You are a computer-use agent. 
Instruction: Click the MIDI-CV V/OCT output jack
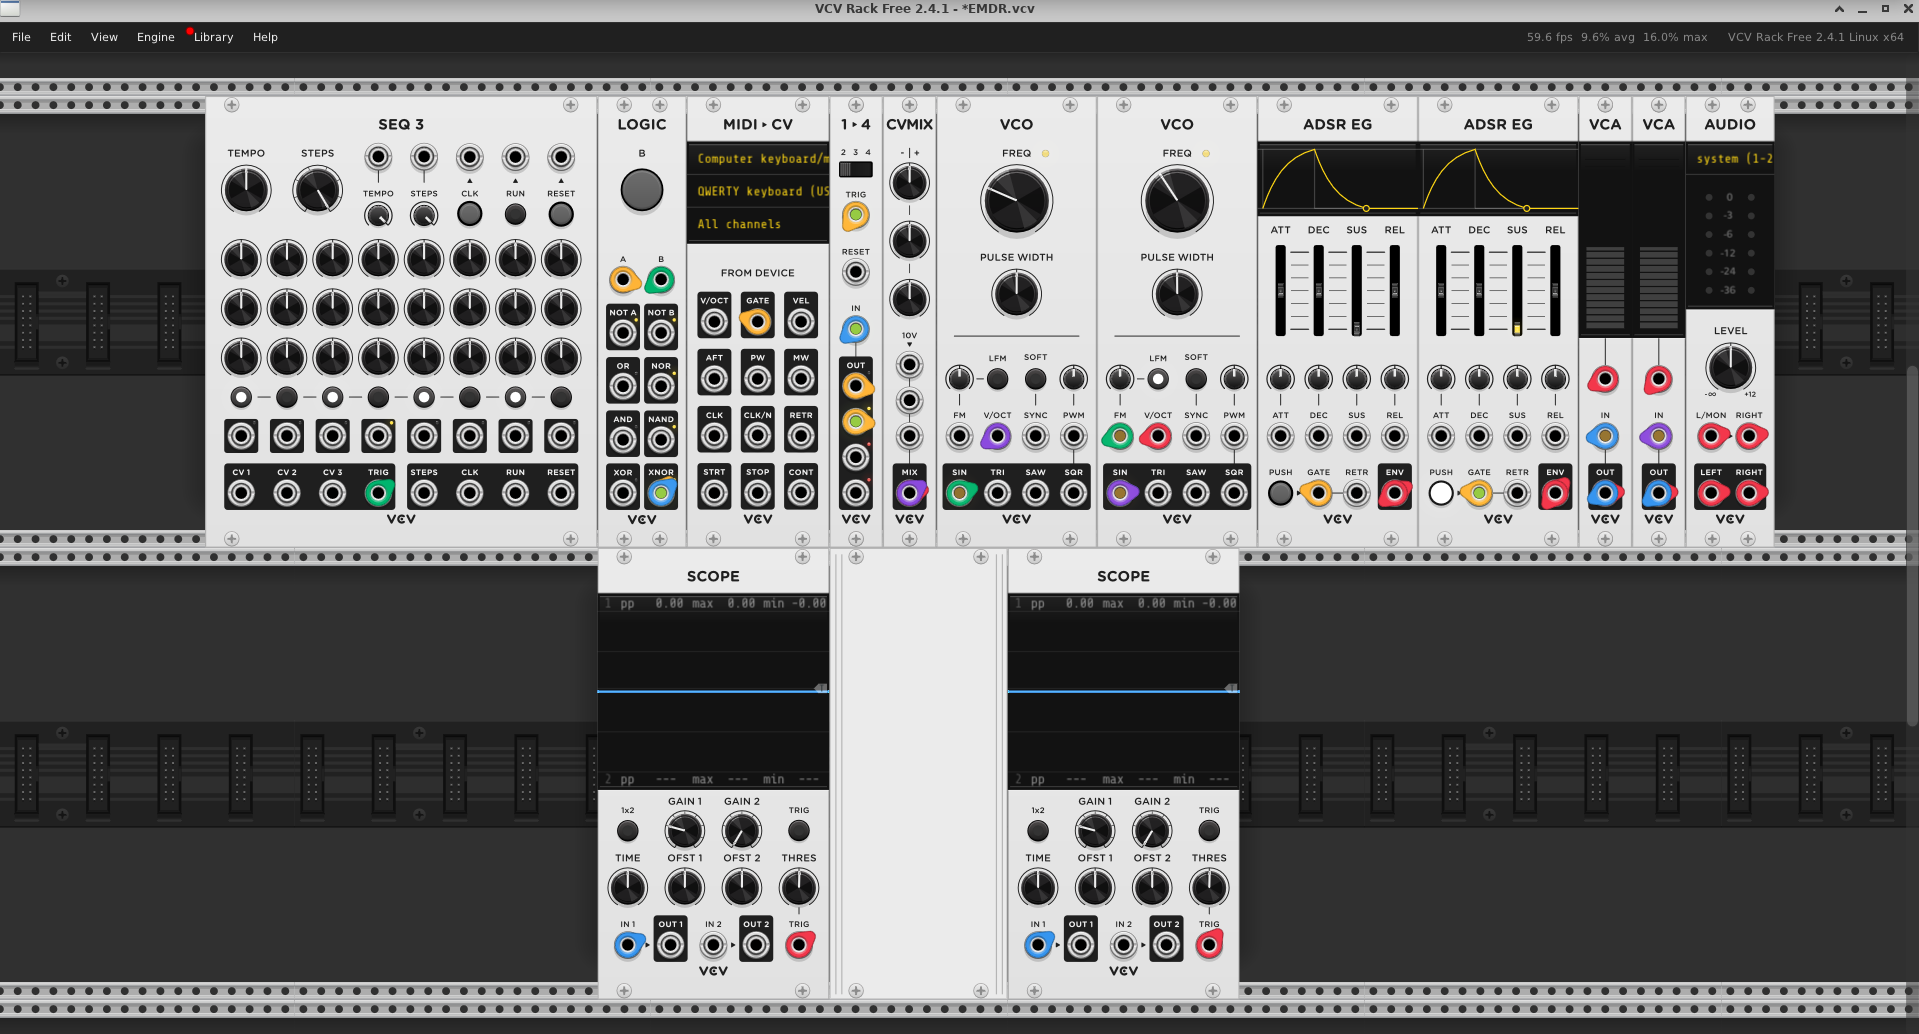tap(714, 321)
